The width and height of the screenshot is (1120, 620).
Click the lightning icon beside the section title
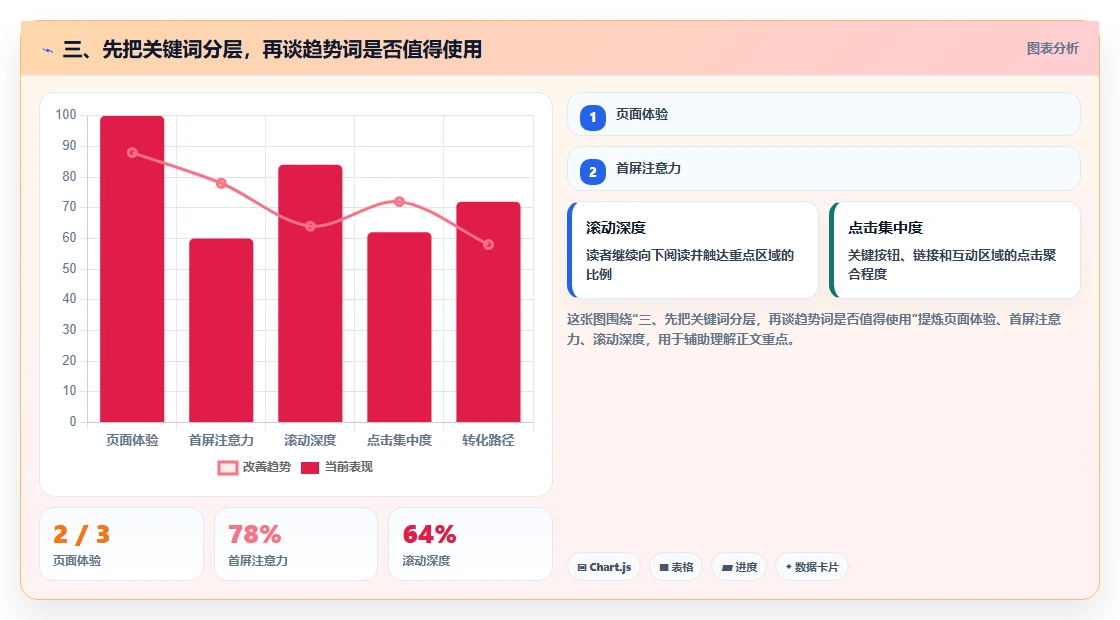click(x=48, y=50)
